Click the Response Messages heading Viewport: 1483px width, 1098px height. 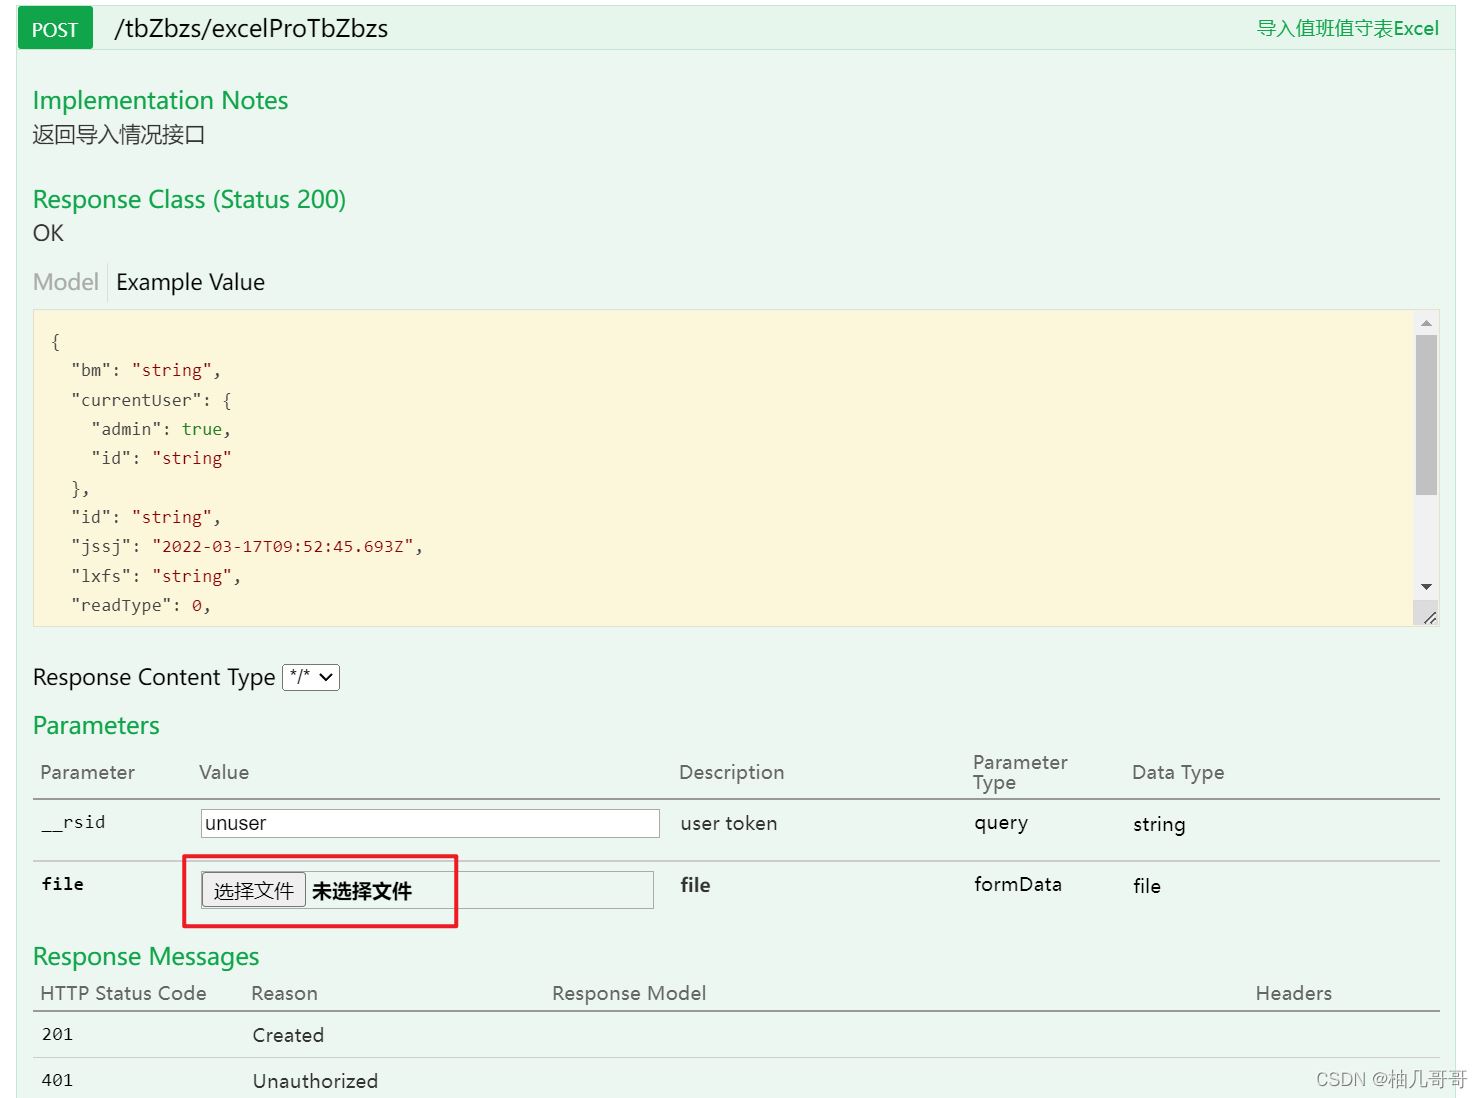pyautogui.click(x=145, y=956)
